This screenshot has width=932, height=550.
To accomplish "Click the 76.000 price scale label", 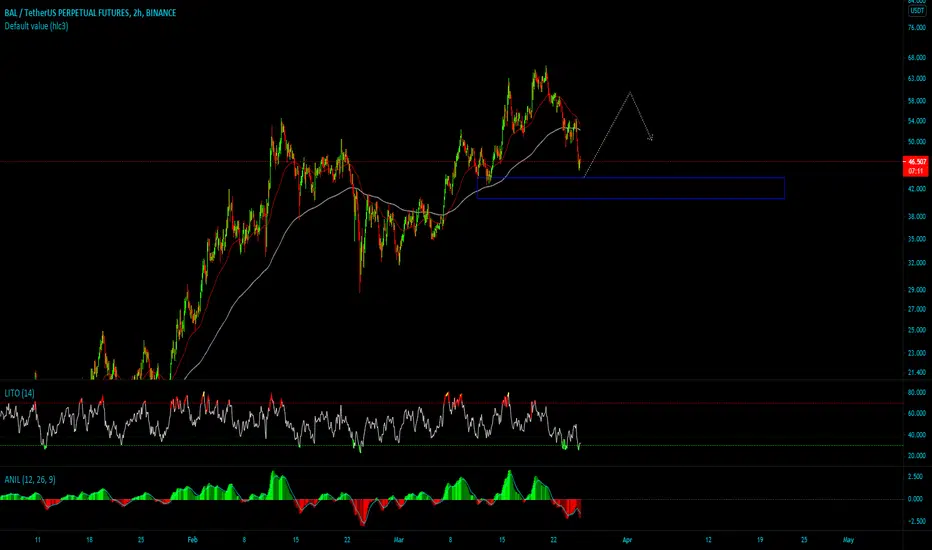I will pos(917,28).
